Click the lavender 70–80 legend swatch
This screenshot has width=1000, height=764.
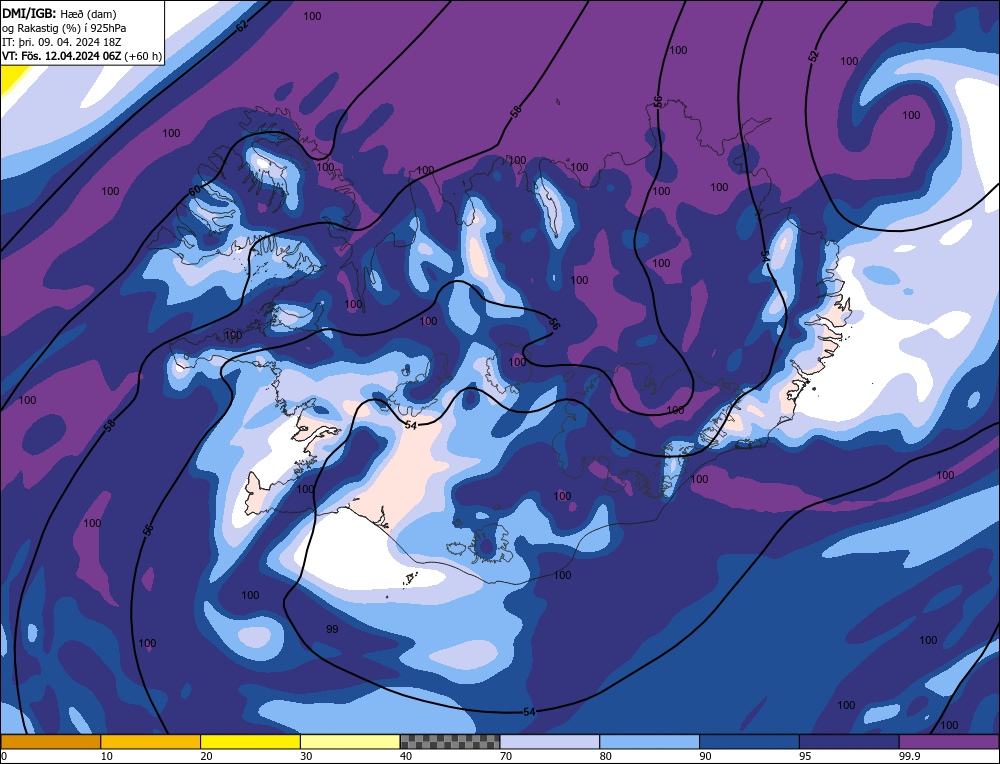(x=550, y=742)
